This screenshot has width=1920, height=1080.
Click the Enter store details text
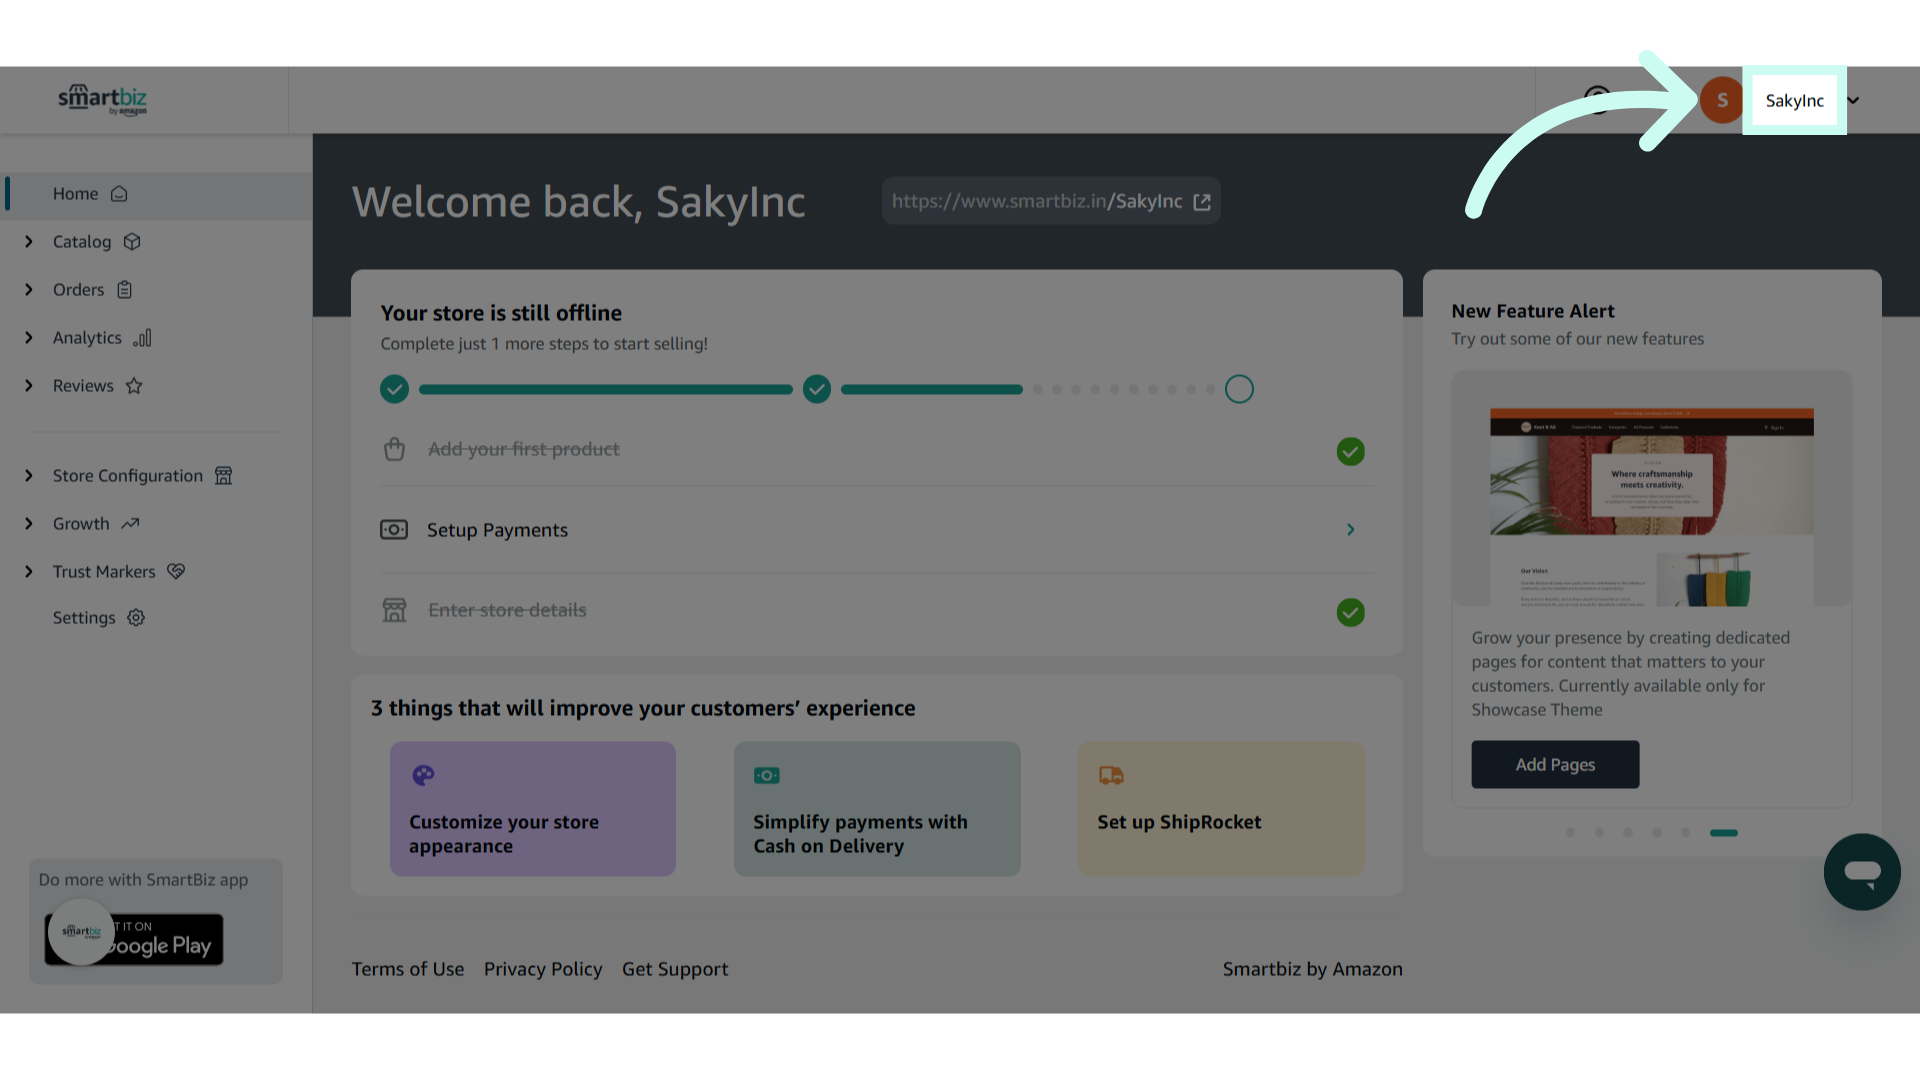tap(507, 610)
